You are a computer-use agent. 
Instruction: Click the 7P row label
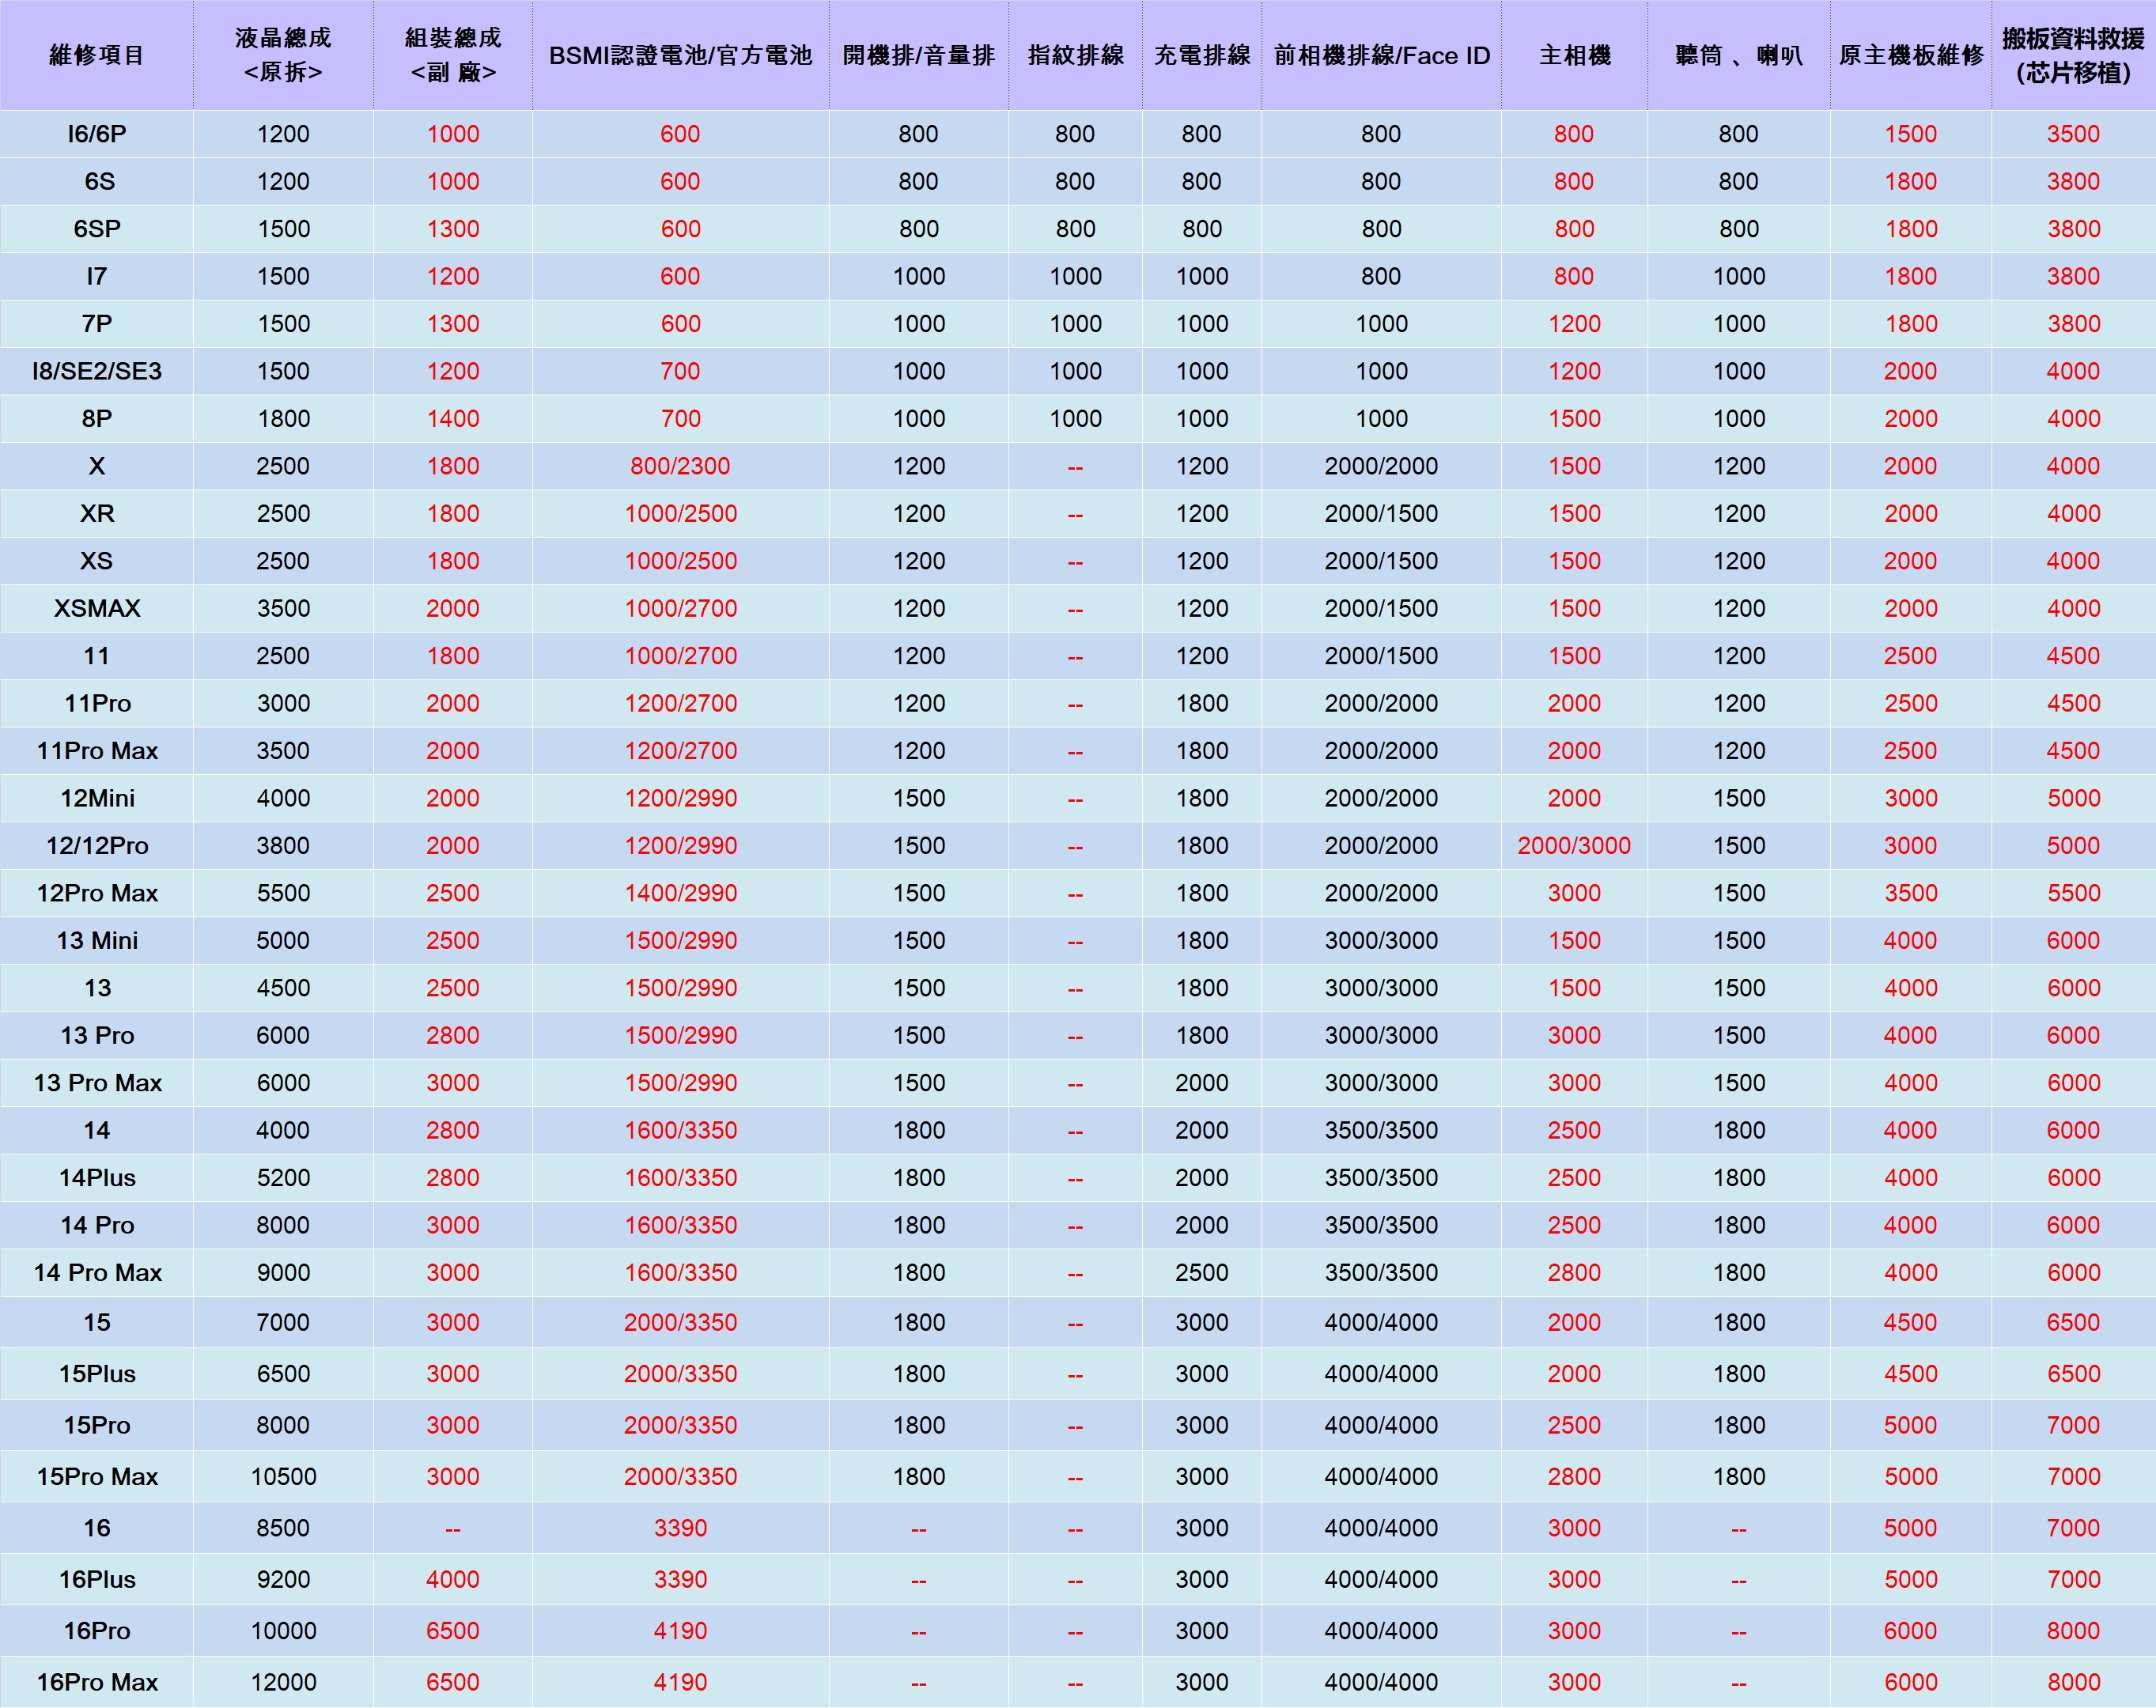click(97, 324)
